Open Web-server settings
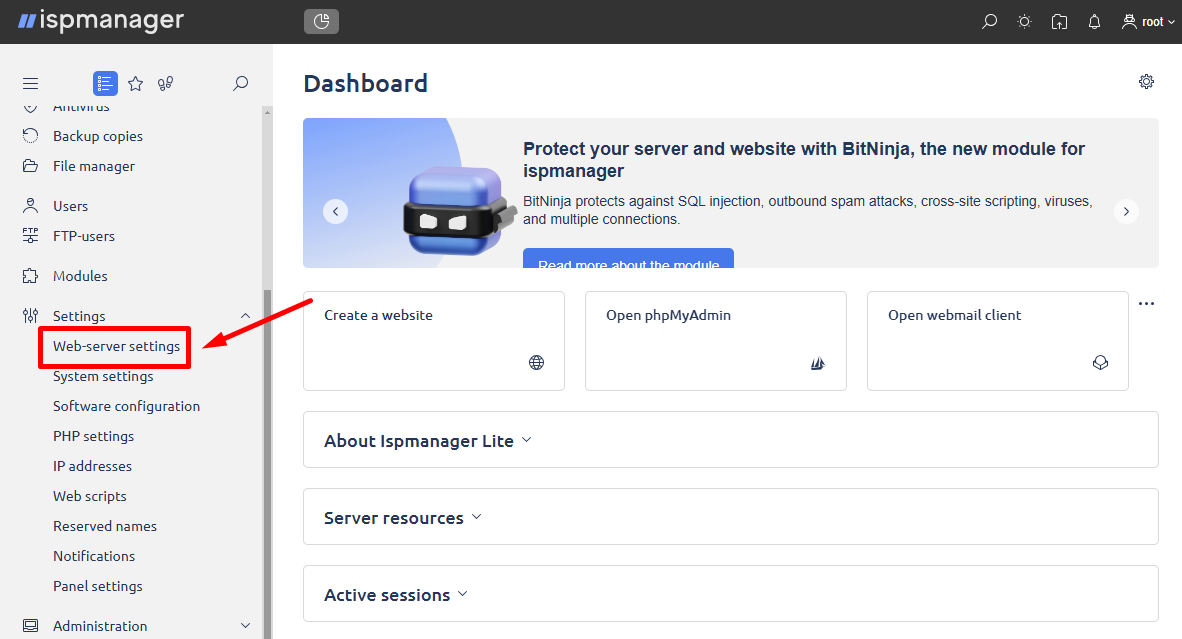 (116, 347)
